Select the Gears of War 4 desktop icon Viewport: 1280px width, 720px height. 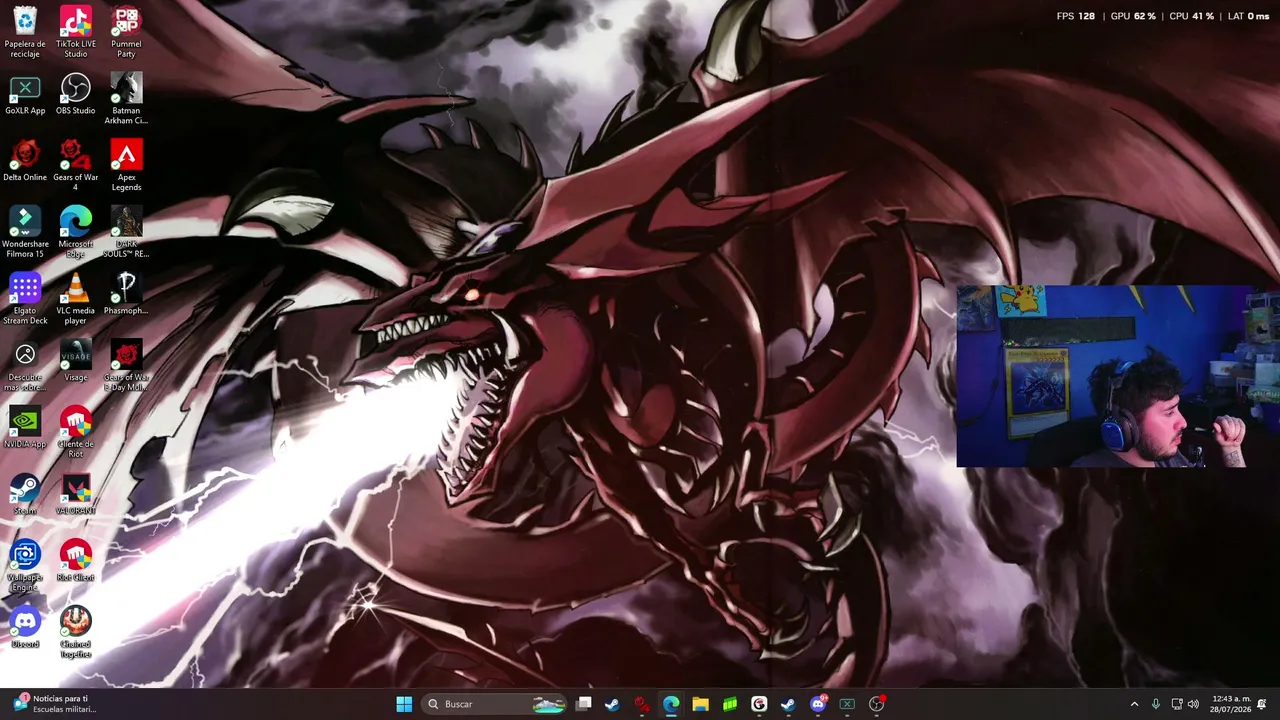point(76,166)
